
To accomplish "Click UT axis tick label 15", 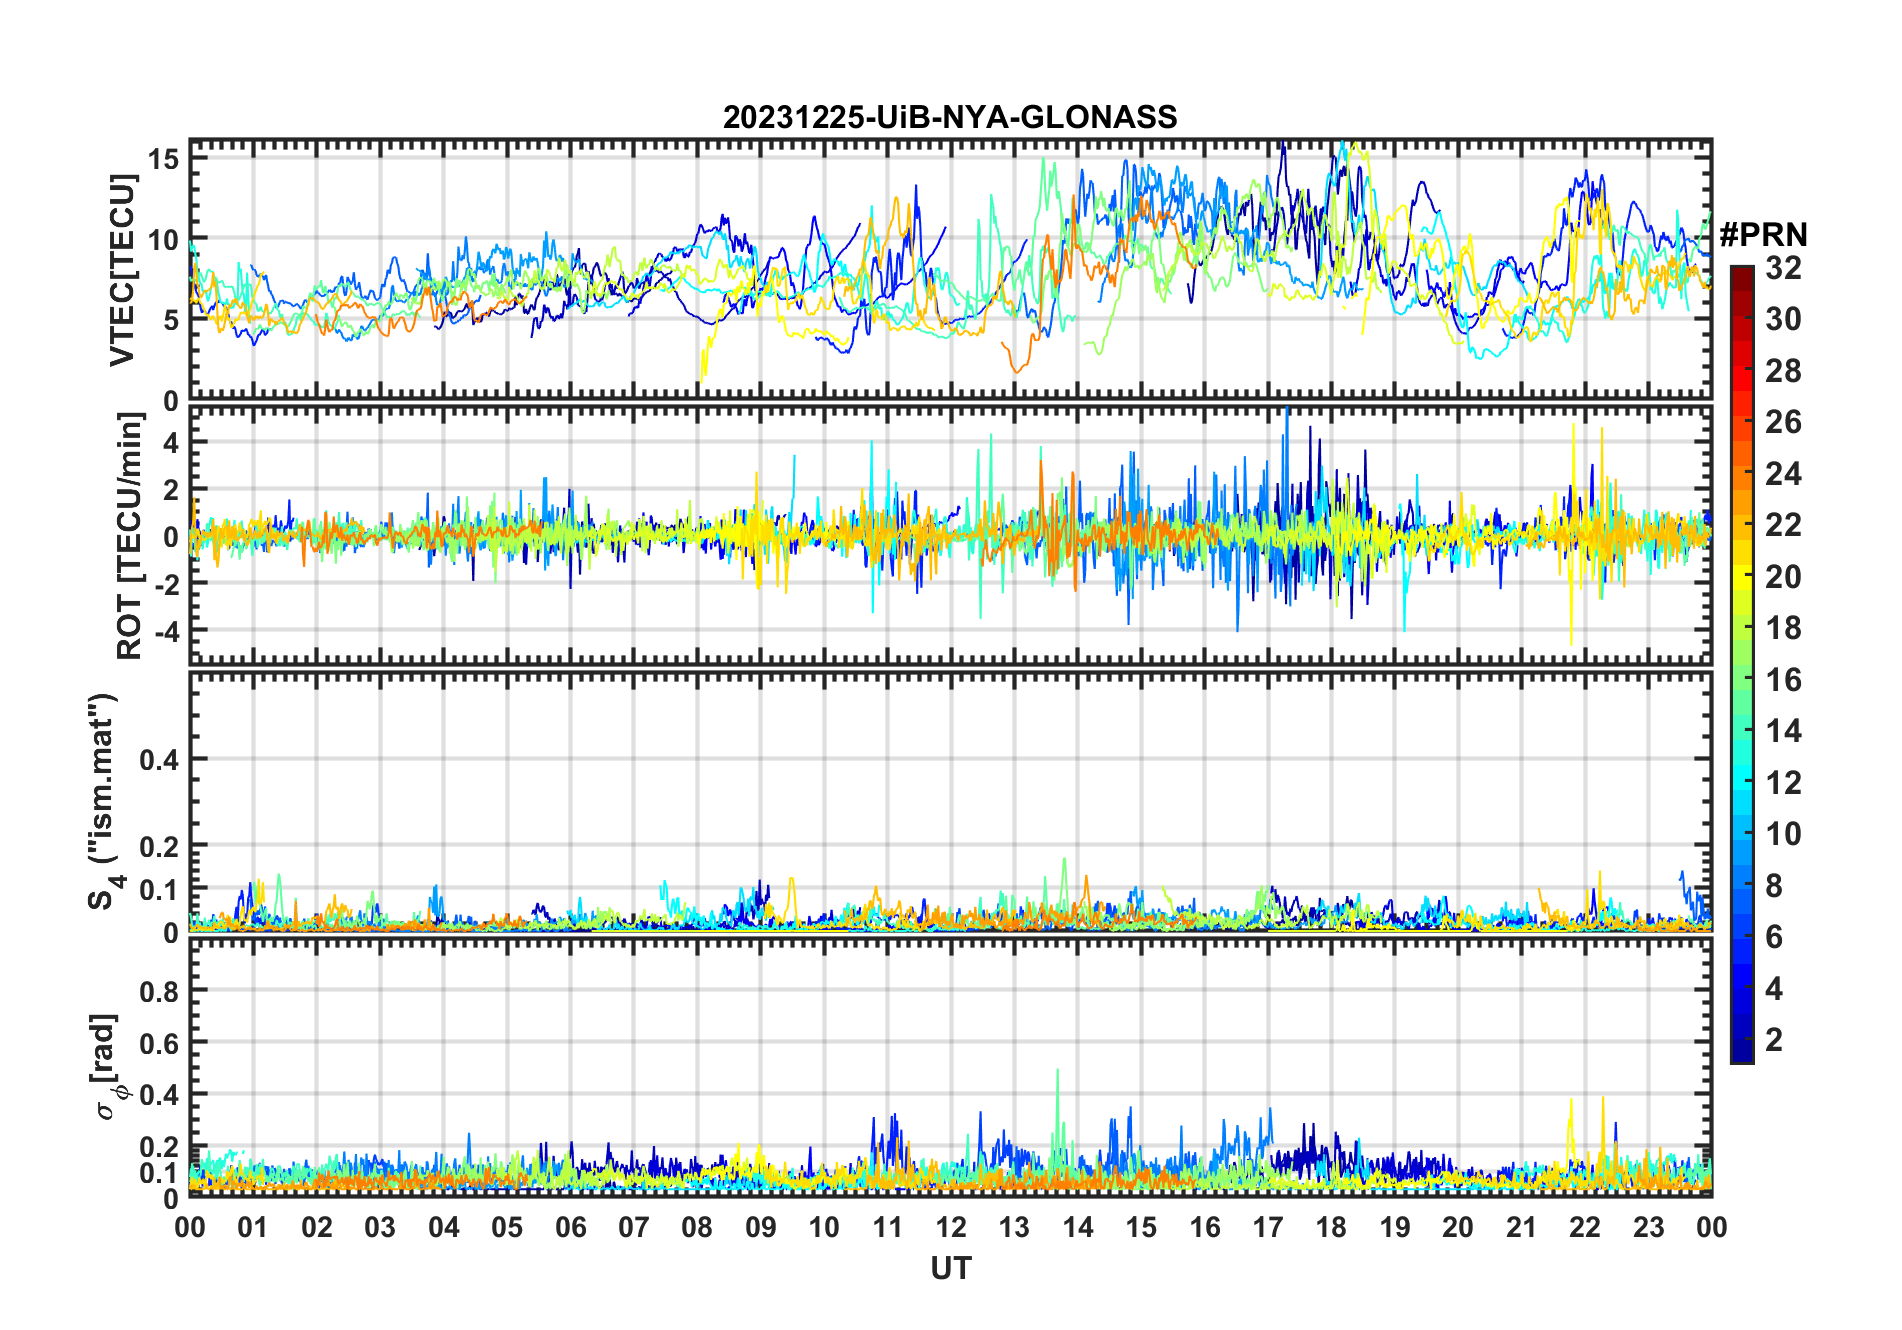I will click(x=1141, y=1228).
